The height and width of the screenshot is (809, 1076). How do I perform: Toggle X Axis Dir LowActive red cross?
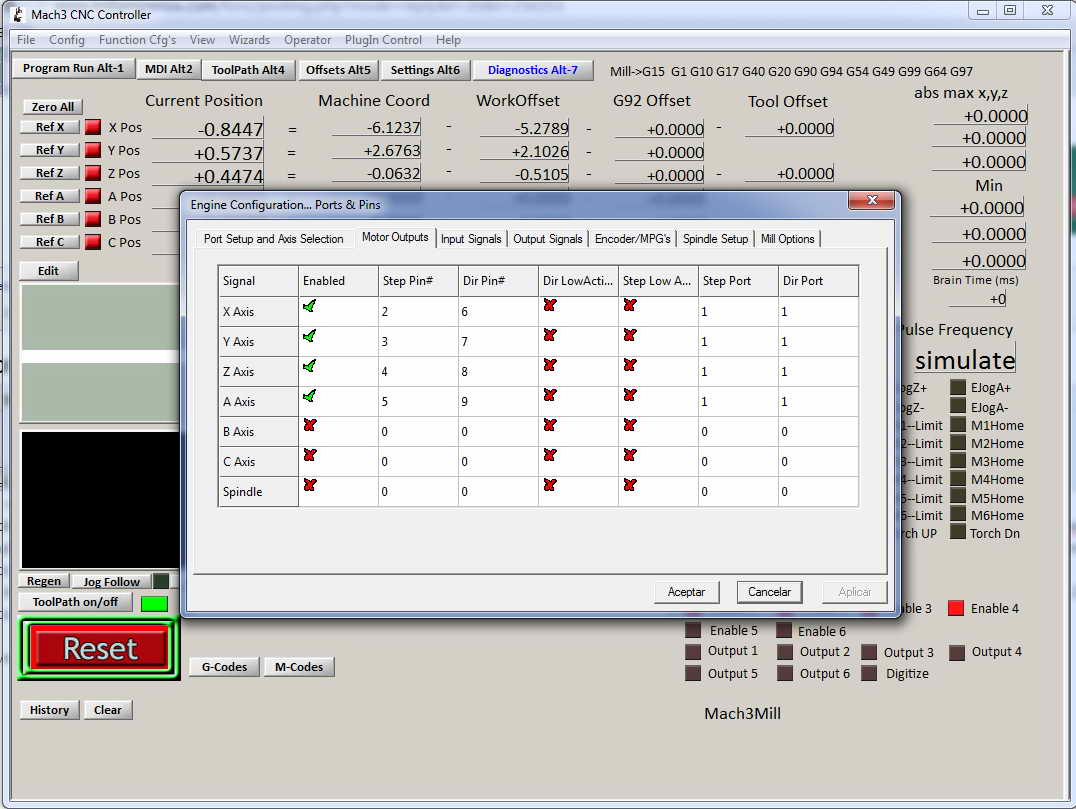pos(550,306)
